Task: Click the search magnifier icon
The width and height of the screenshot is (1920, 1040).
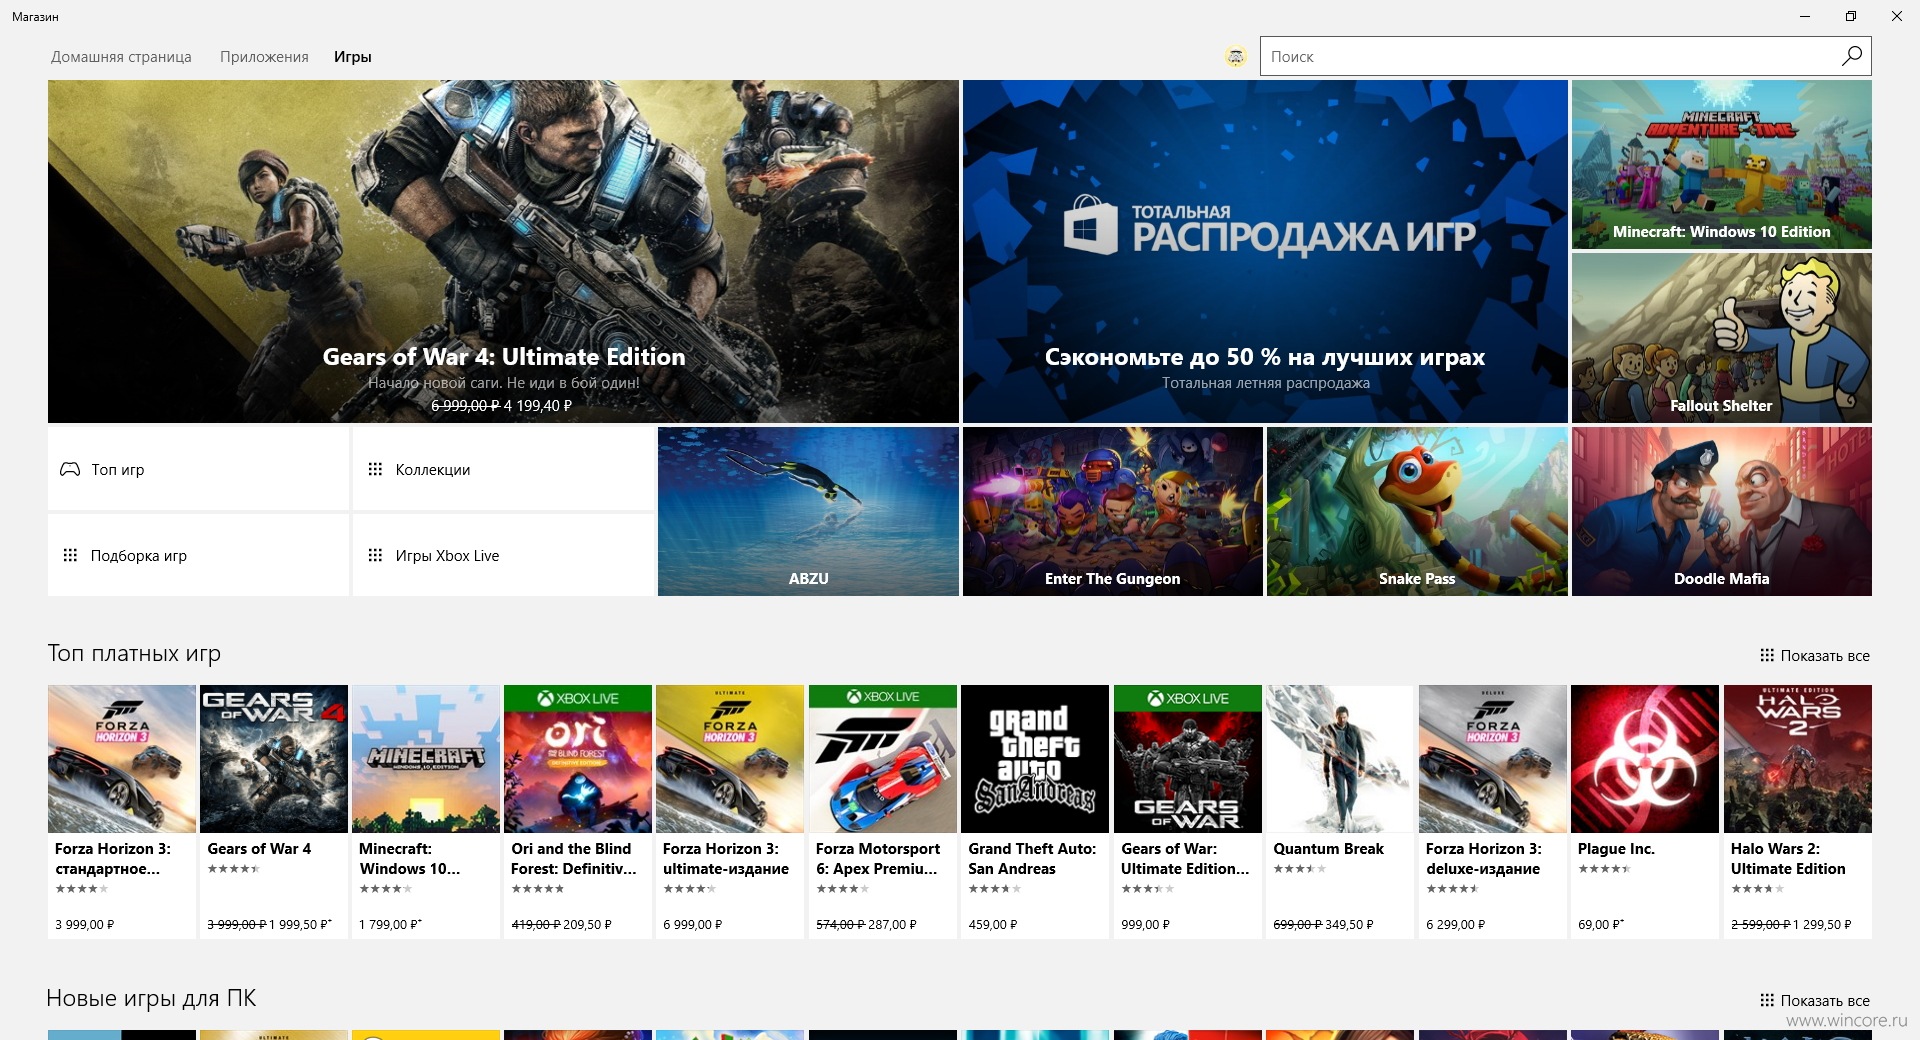Action: 1851,56
